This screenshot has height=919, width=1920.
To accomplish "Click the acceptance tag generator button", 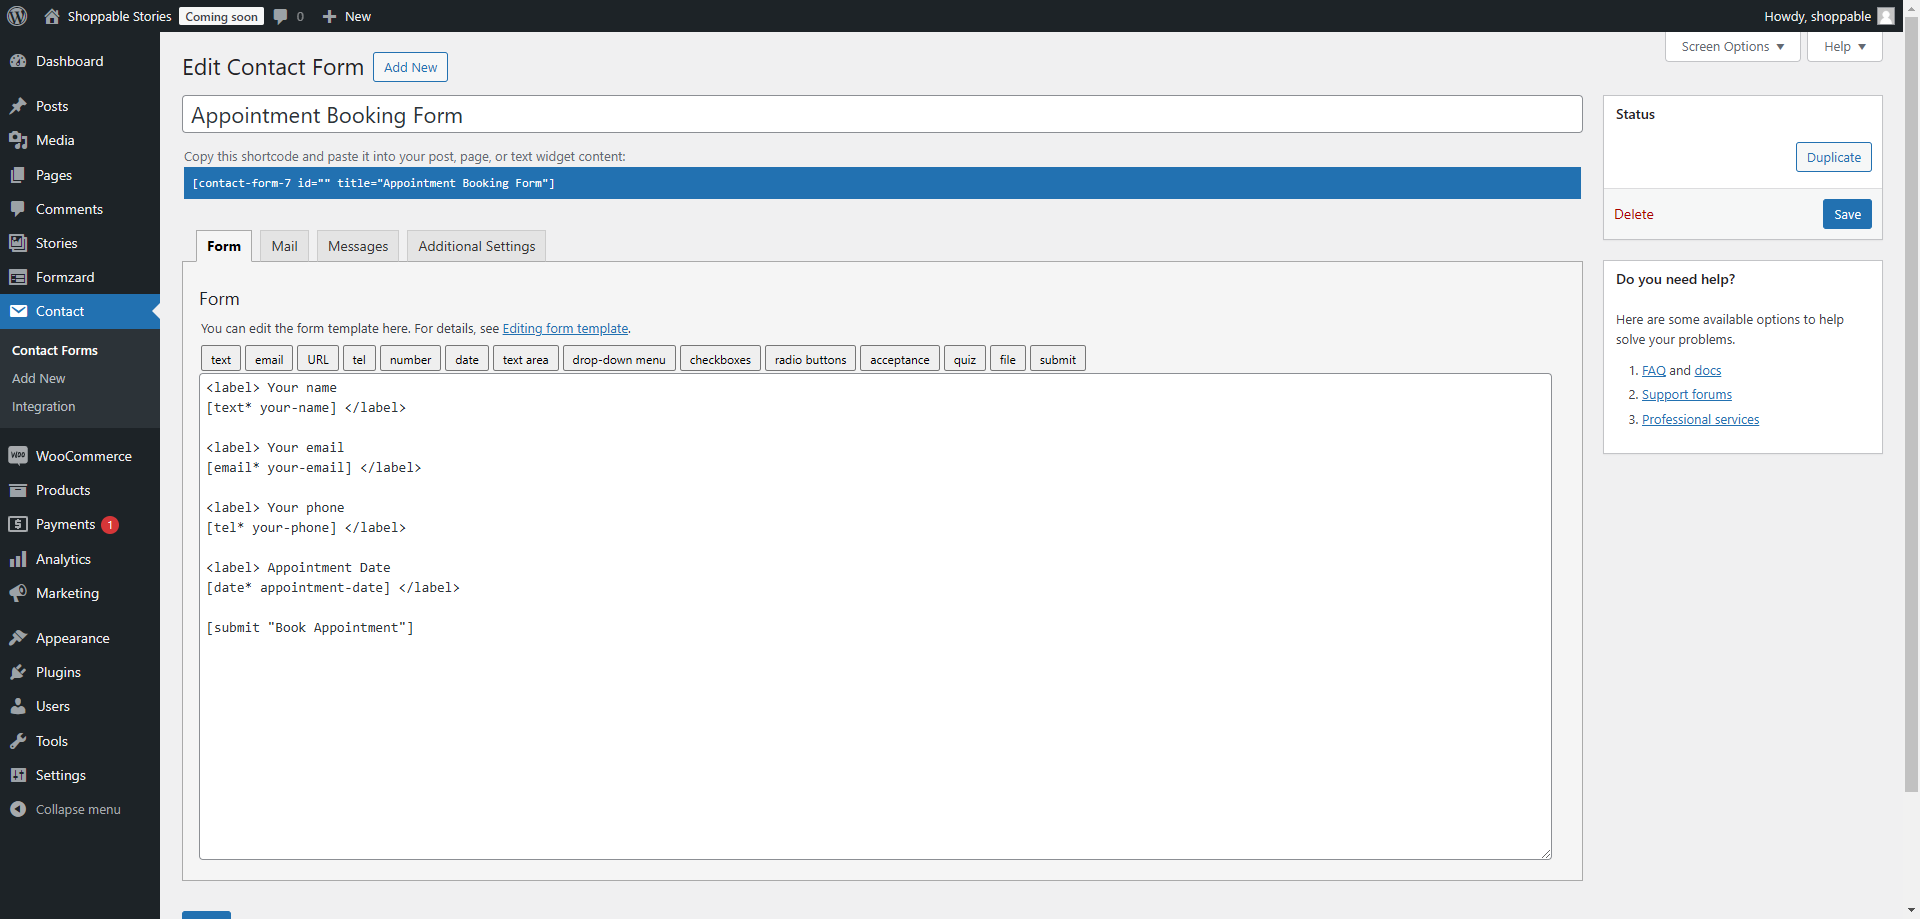I will (x=899, y=359).
